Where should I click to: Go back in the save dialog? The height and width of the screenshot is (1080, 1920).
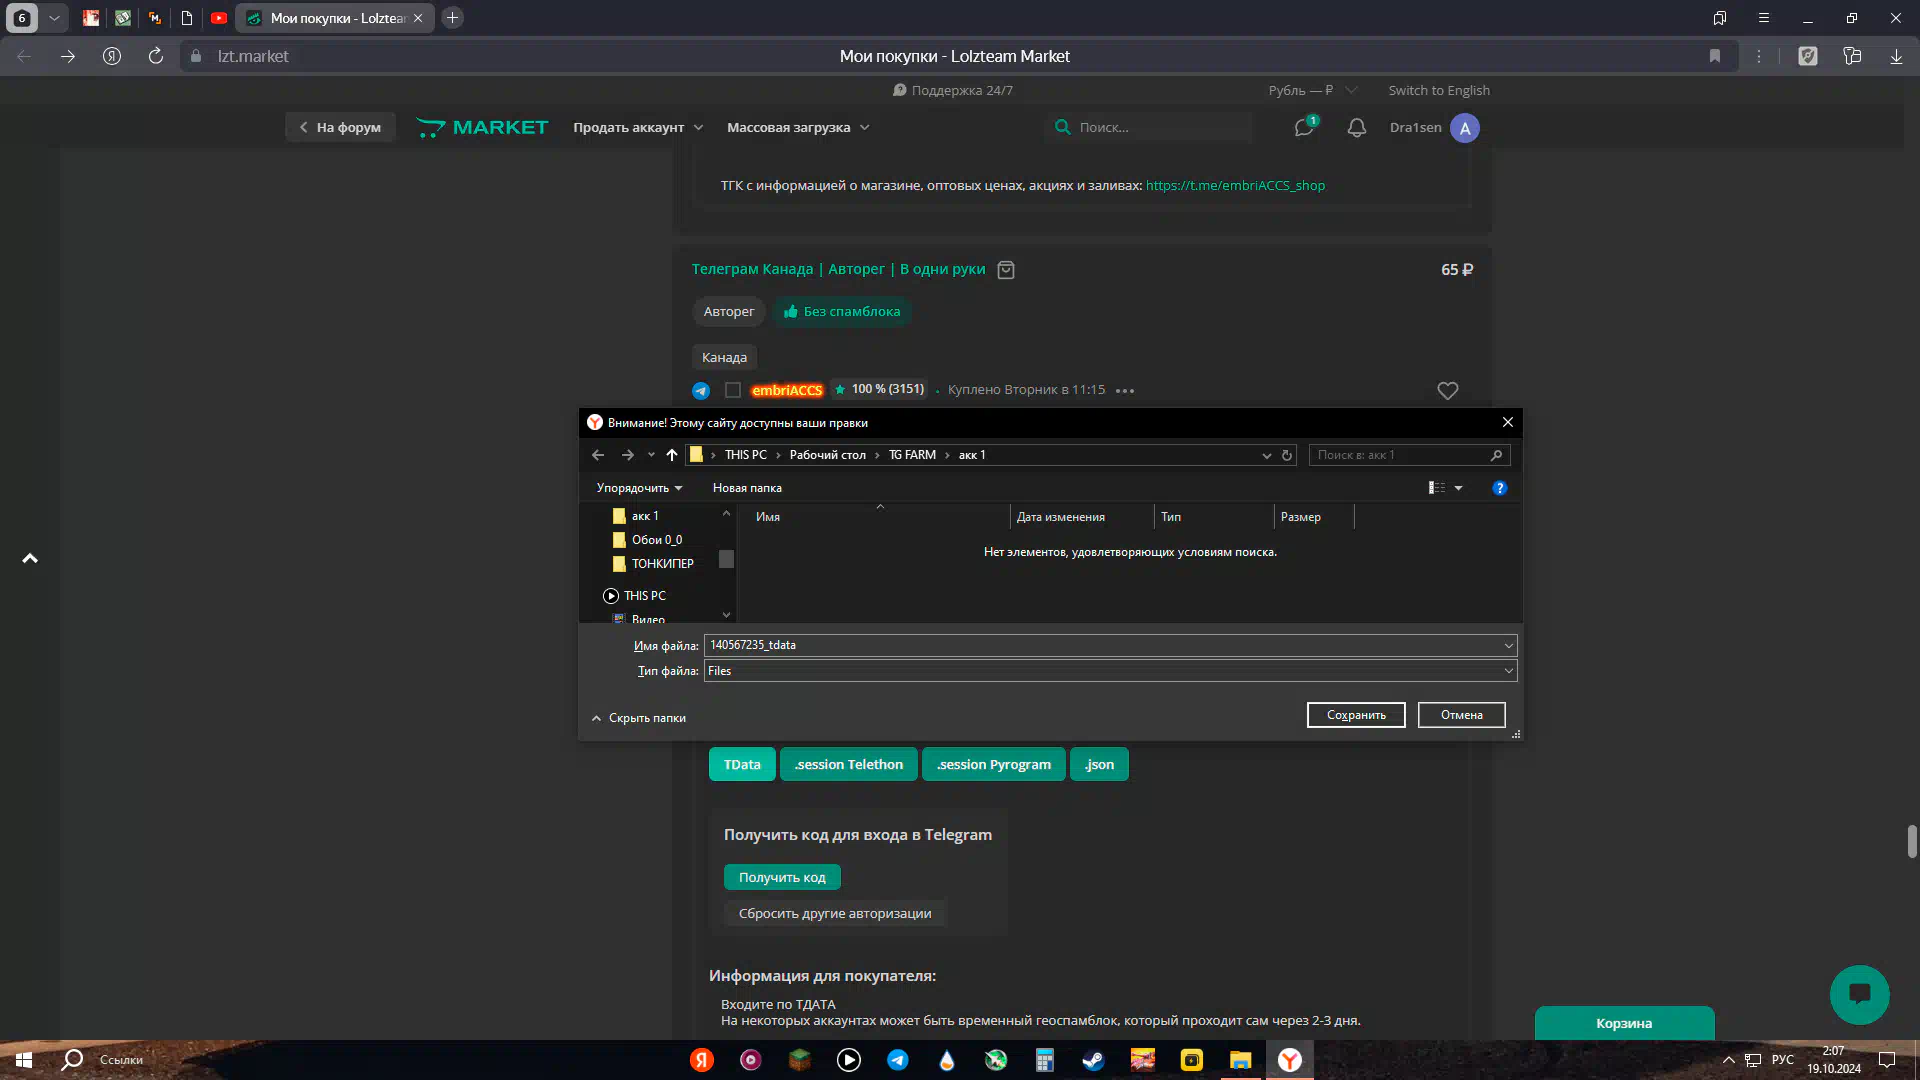(598, 455)
